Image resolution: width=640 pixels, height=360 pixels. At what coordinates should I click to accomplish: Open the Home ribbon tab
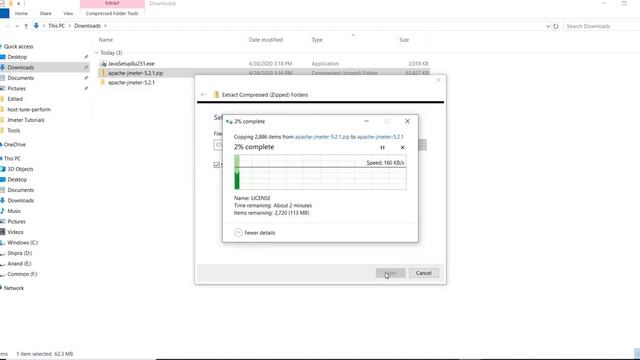coord(21,13)
